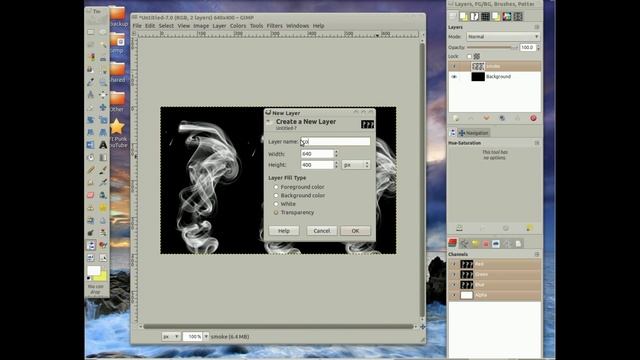This screenshot has height=360, width=640.
Task: Reset tool options to defaults
Action: point(529,228)
